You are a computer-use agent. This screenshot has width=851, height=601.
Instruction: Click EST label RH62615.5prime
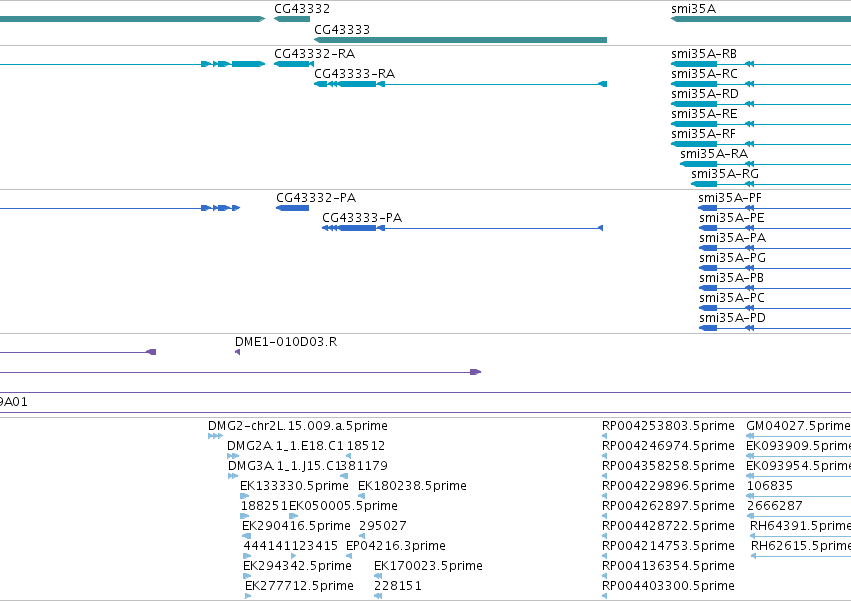pos(801,546)
